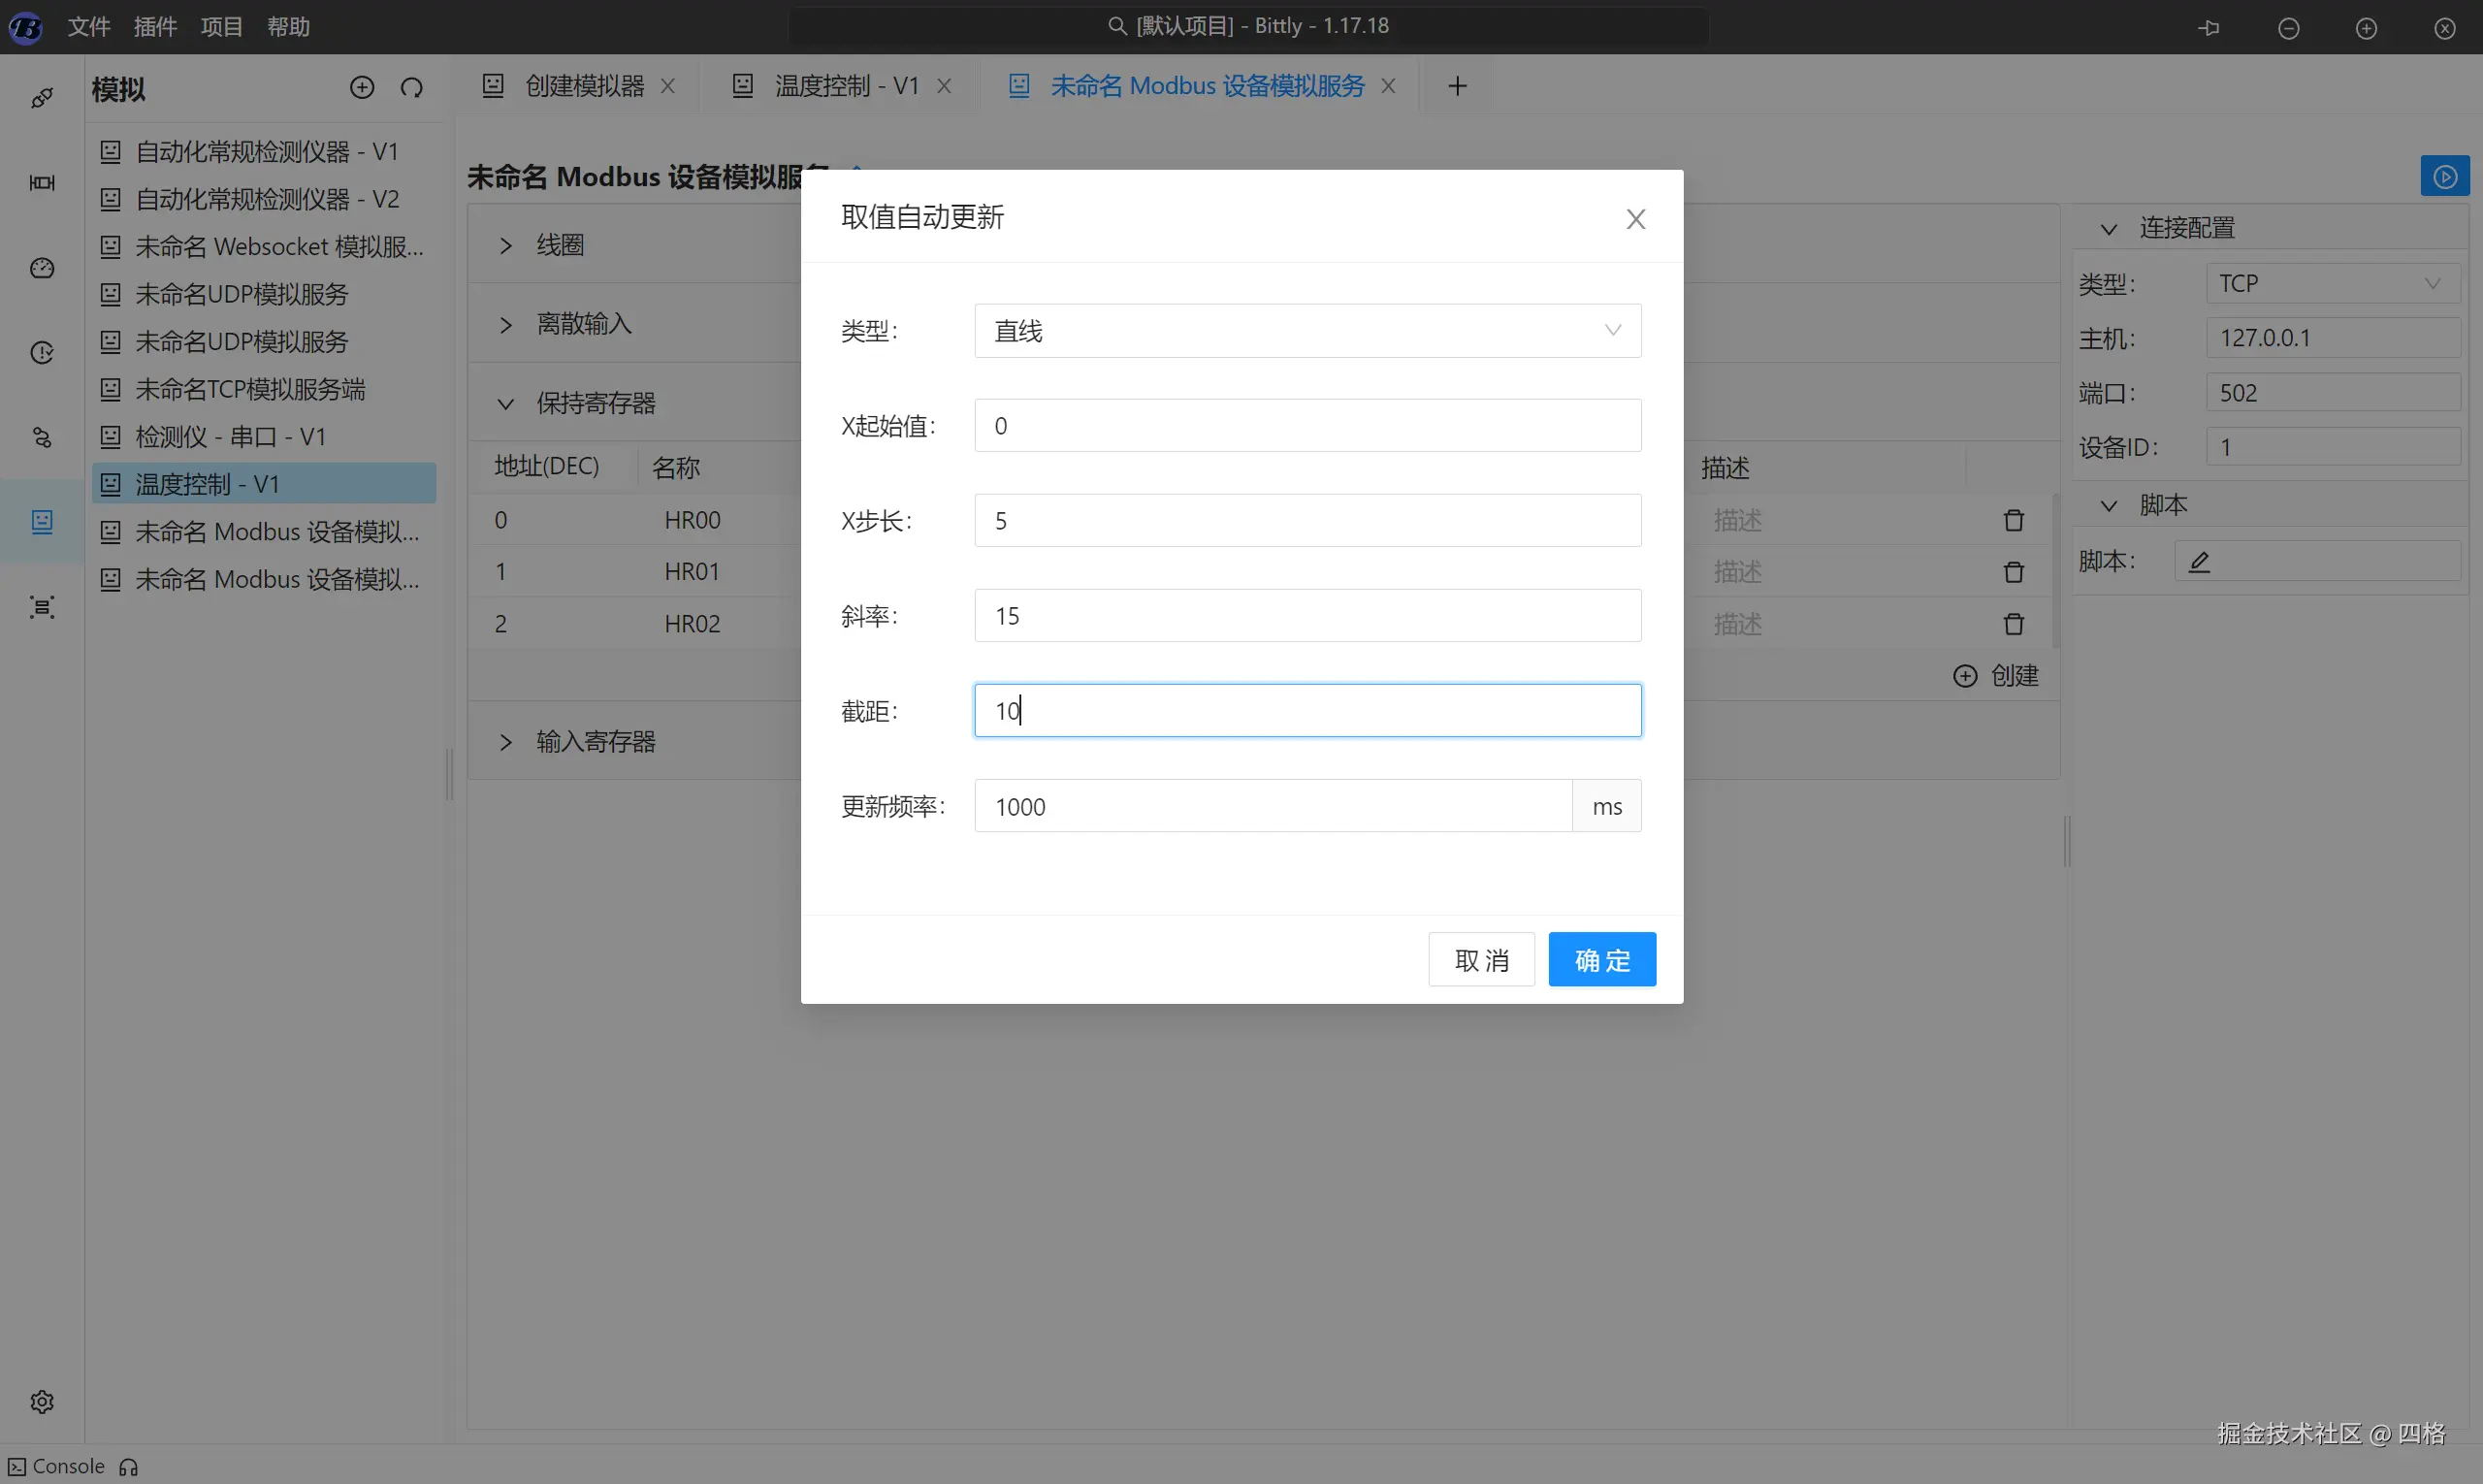This screenshot has width=2483, height=1484.
Task: Click the refresh simulator list icon
Action: [x=411, y=88]
